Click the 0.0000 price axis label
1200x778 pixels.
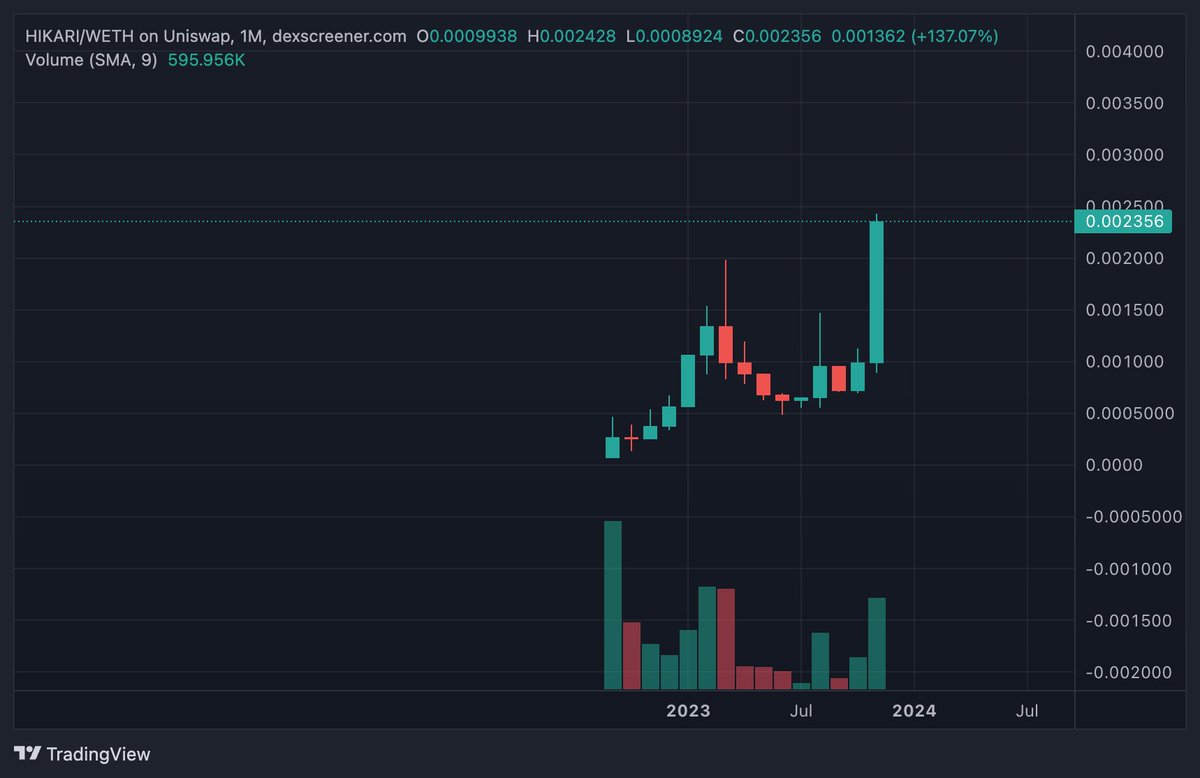coord(1113,465)
